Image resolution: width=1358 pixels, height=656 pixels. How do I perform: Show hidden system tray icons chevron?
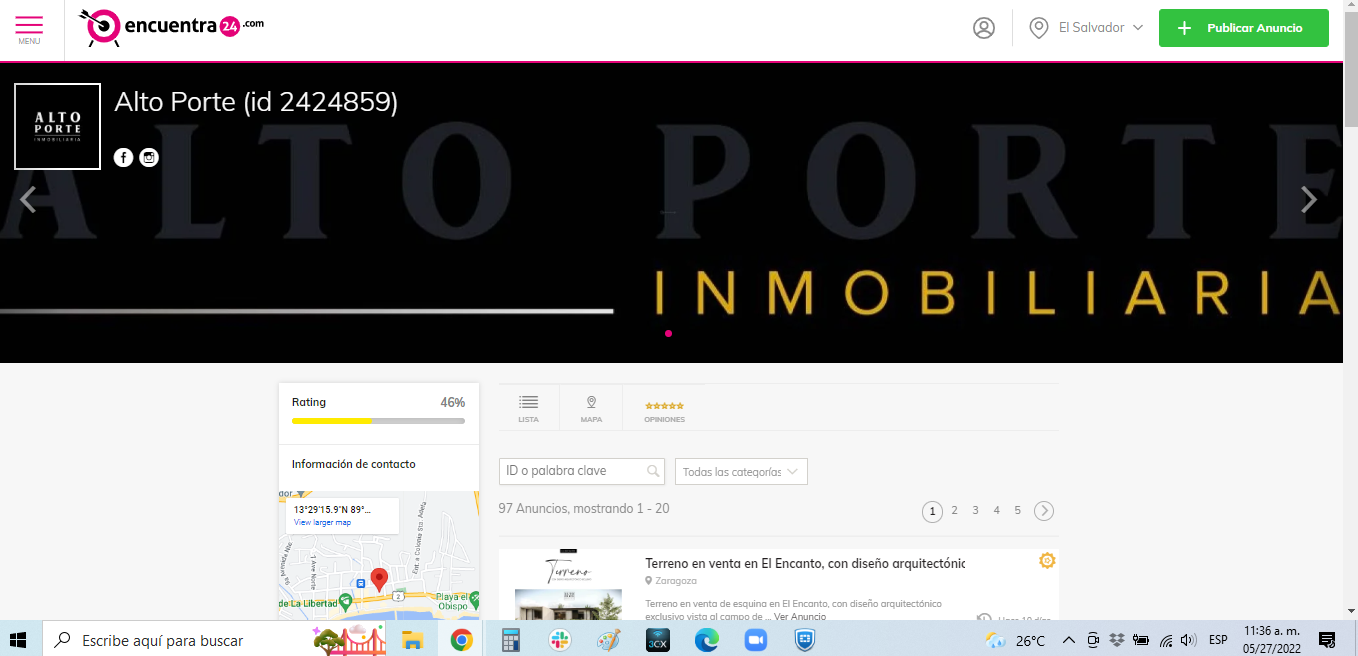pyautogui.click(x=1068, y=640)
